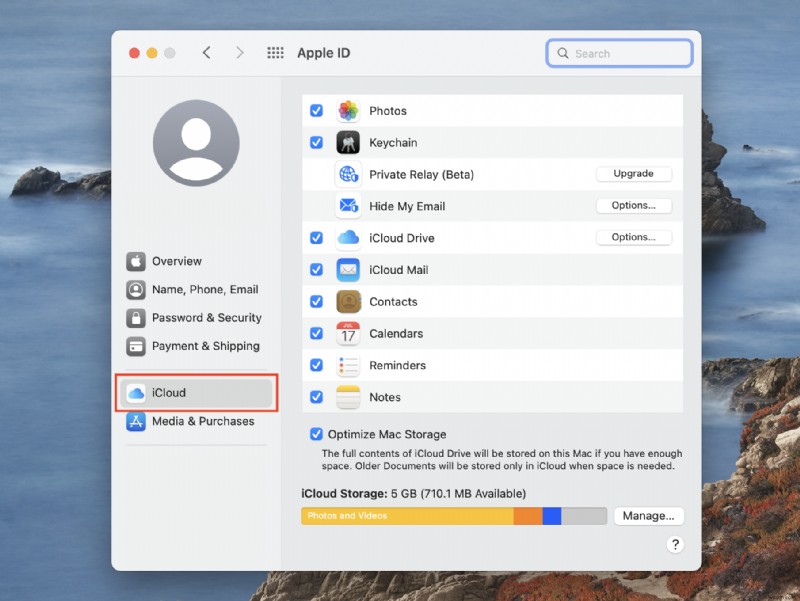Screen dimensions: 800x601
Task: Click the Keychain icon
Action: click(x=349, y=142)
